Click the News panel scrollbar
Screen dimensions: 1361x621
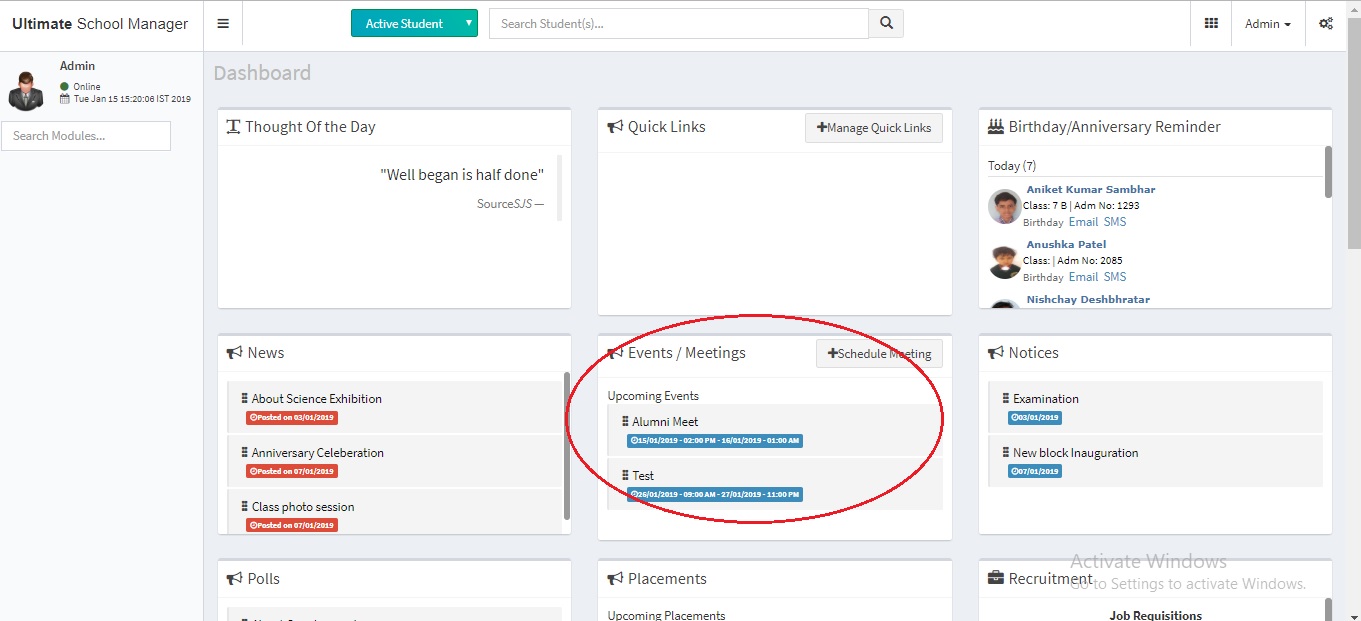click(x=567, y=446)
